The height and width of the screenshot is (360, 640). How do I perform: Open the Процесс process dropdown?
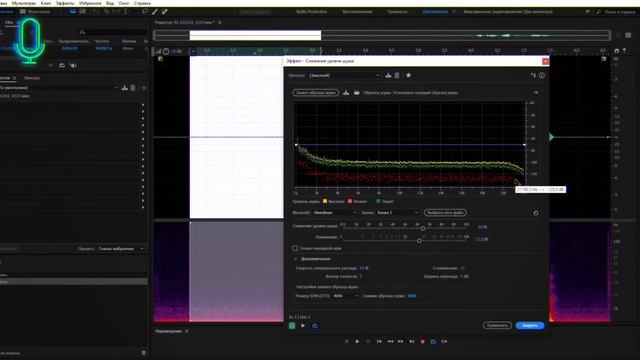coord(120,249)
